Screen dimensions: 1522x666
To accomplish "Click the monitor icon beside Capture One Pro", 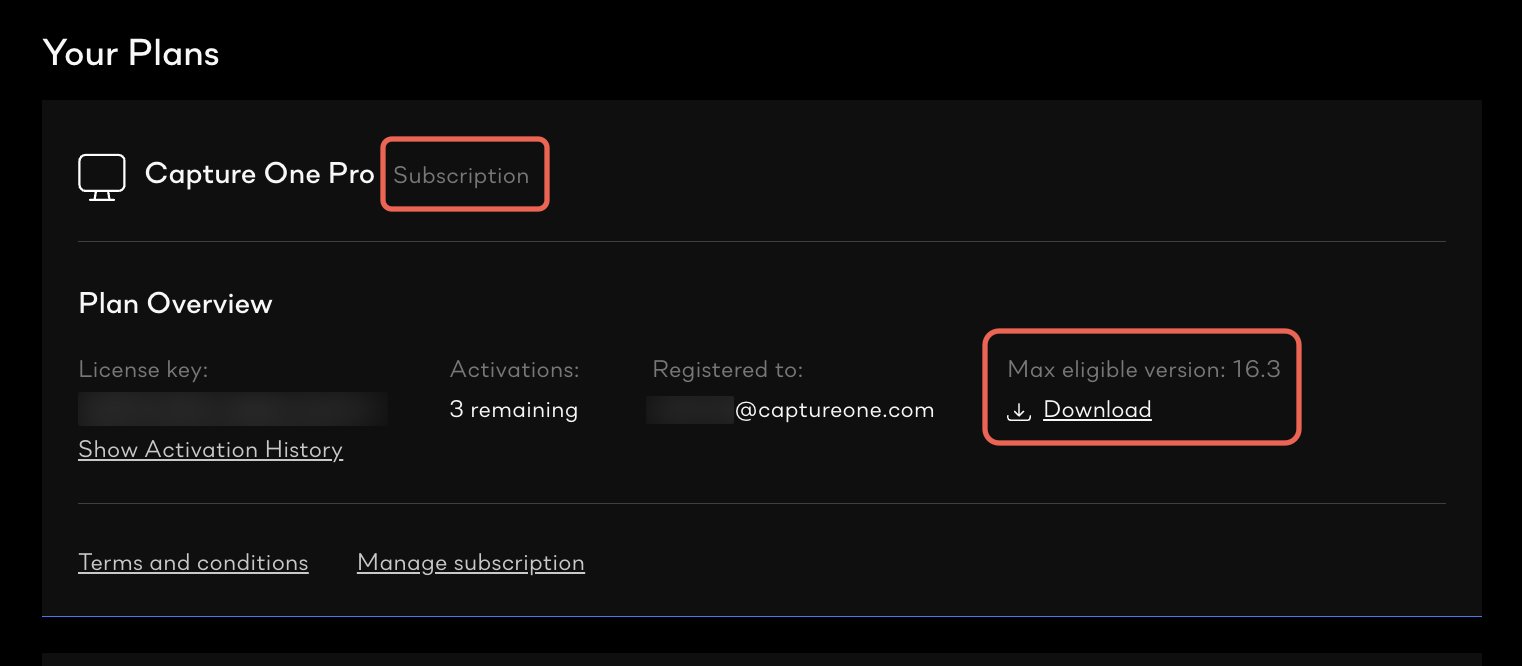I will (102, 177).
